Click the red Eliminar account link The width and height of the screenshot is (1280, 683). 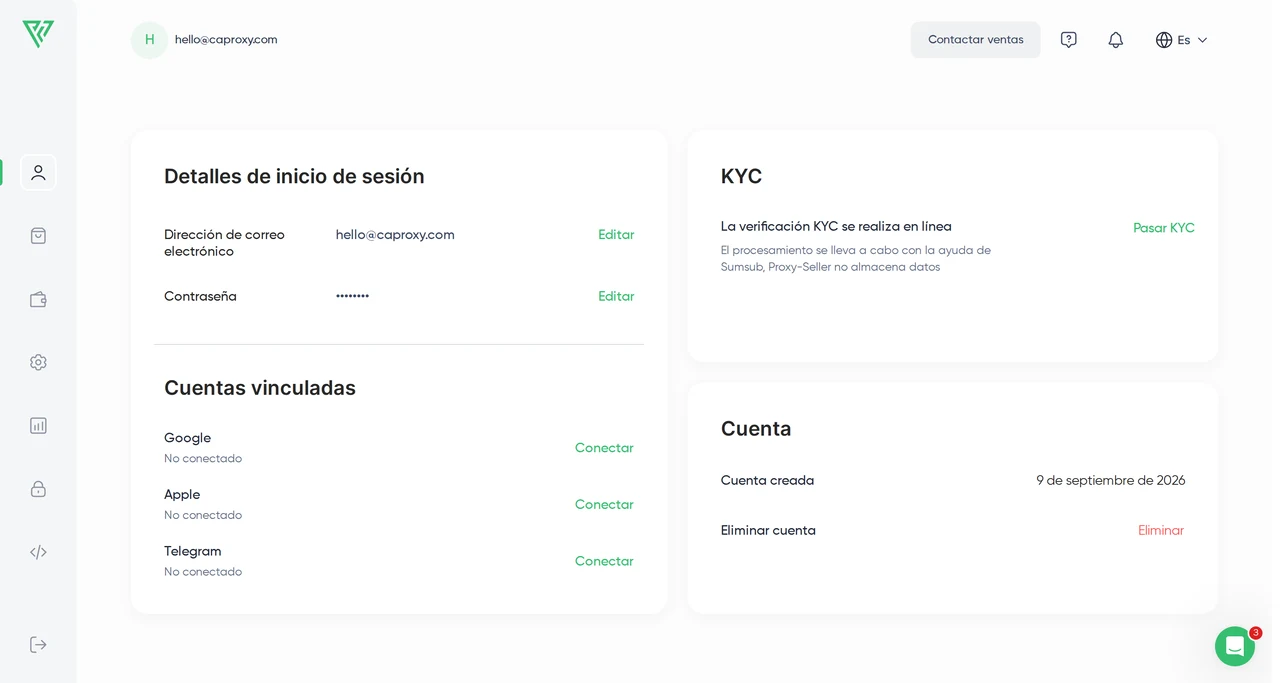click(1160, 531)
